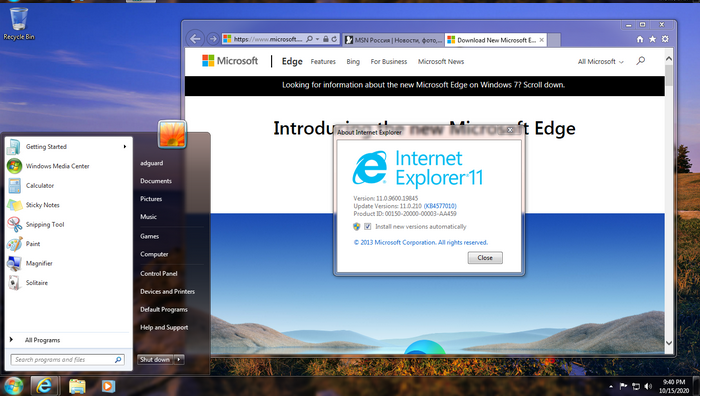The image size is (701, 397).
Task: Click the Shut down button
Action: 155,359
